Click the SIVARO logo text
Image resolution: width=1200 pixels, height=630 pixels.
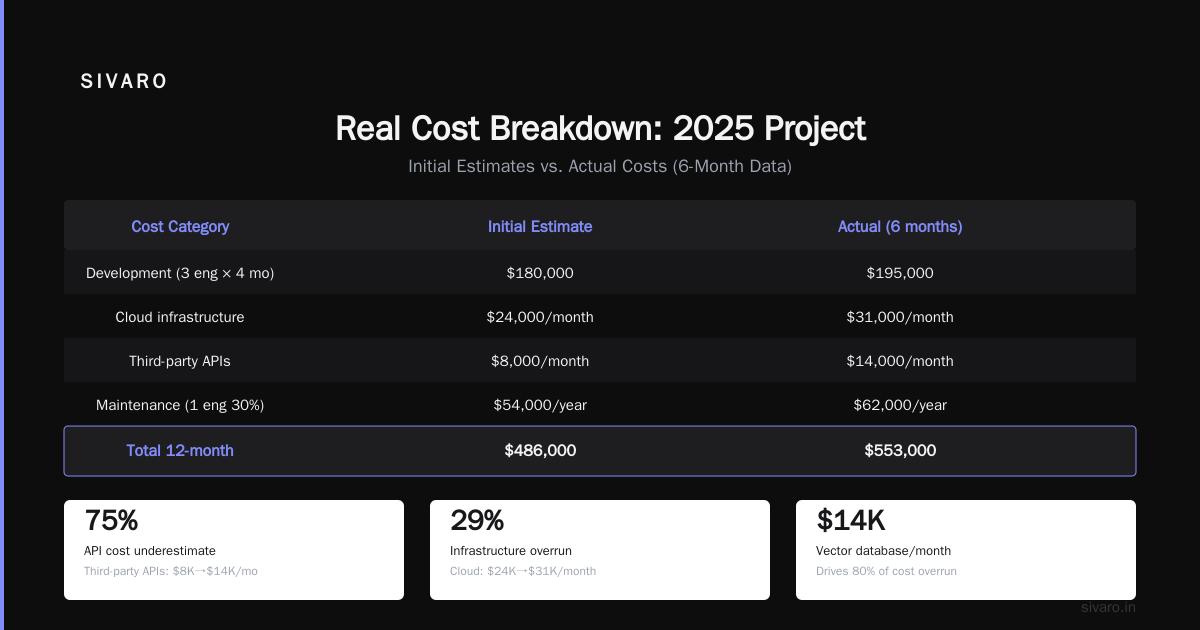(124, 82)
